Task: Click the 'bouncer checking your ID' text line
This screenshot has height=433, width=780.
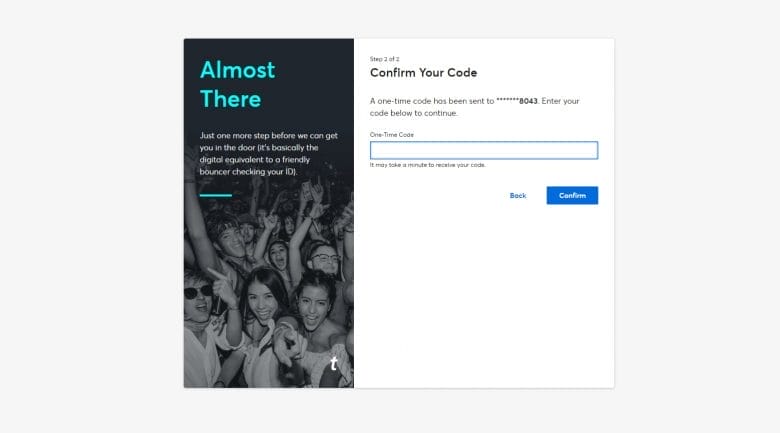Action: [248, 172]
